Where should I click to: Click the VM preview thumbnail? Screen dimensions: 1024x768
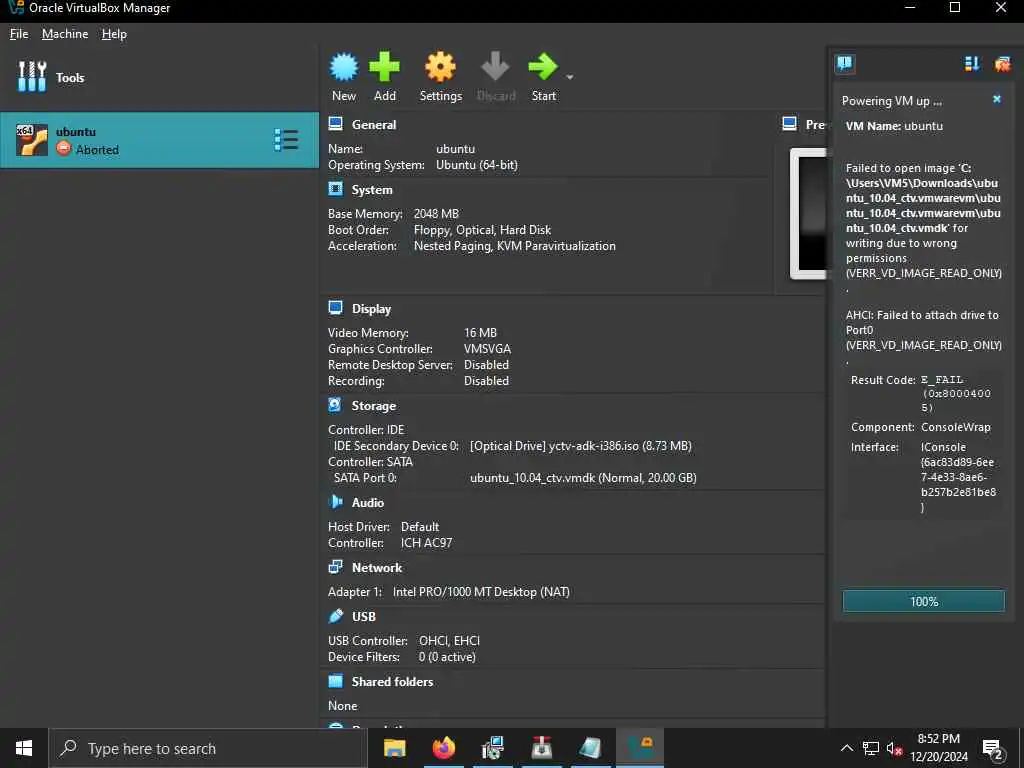click(x=809, y=214)
